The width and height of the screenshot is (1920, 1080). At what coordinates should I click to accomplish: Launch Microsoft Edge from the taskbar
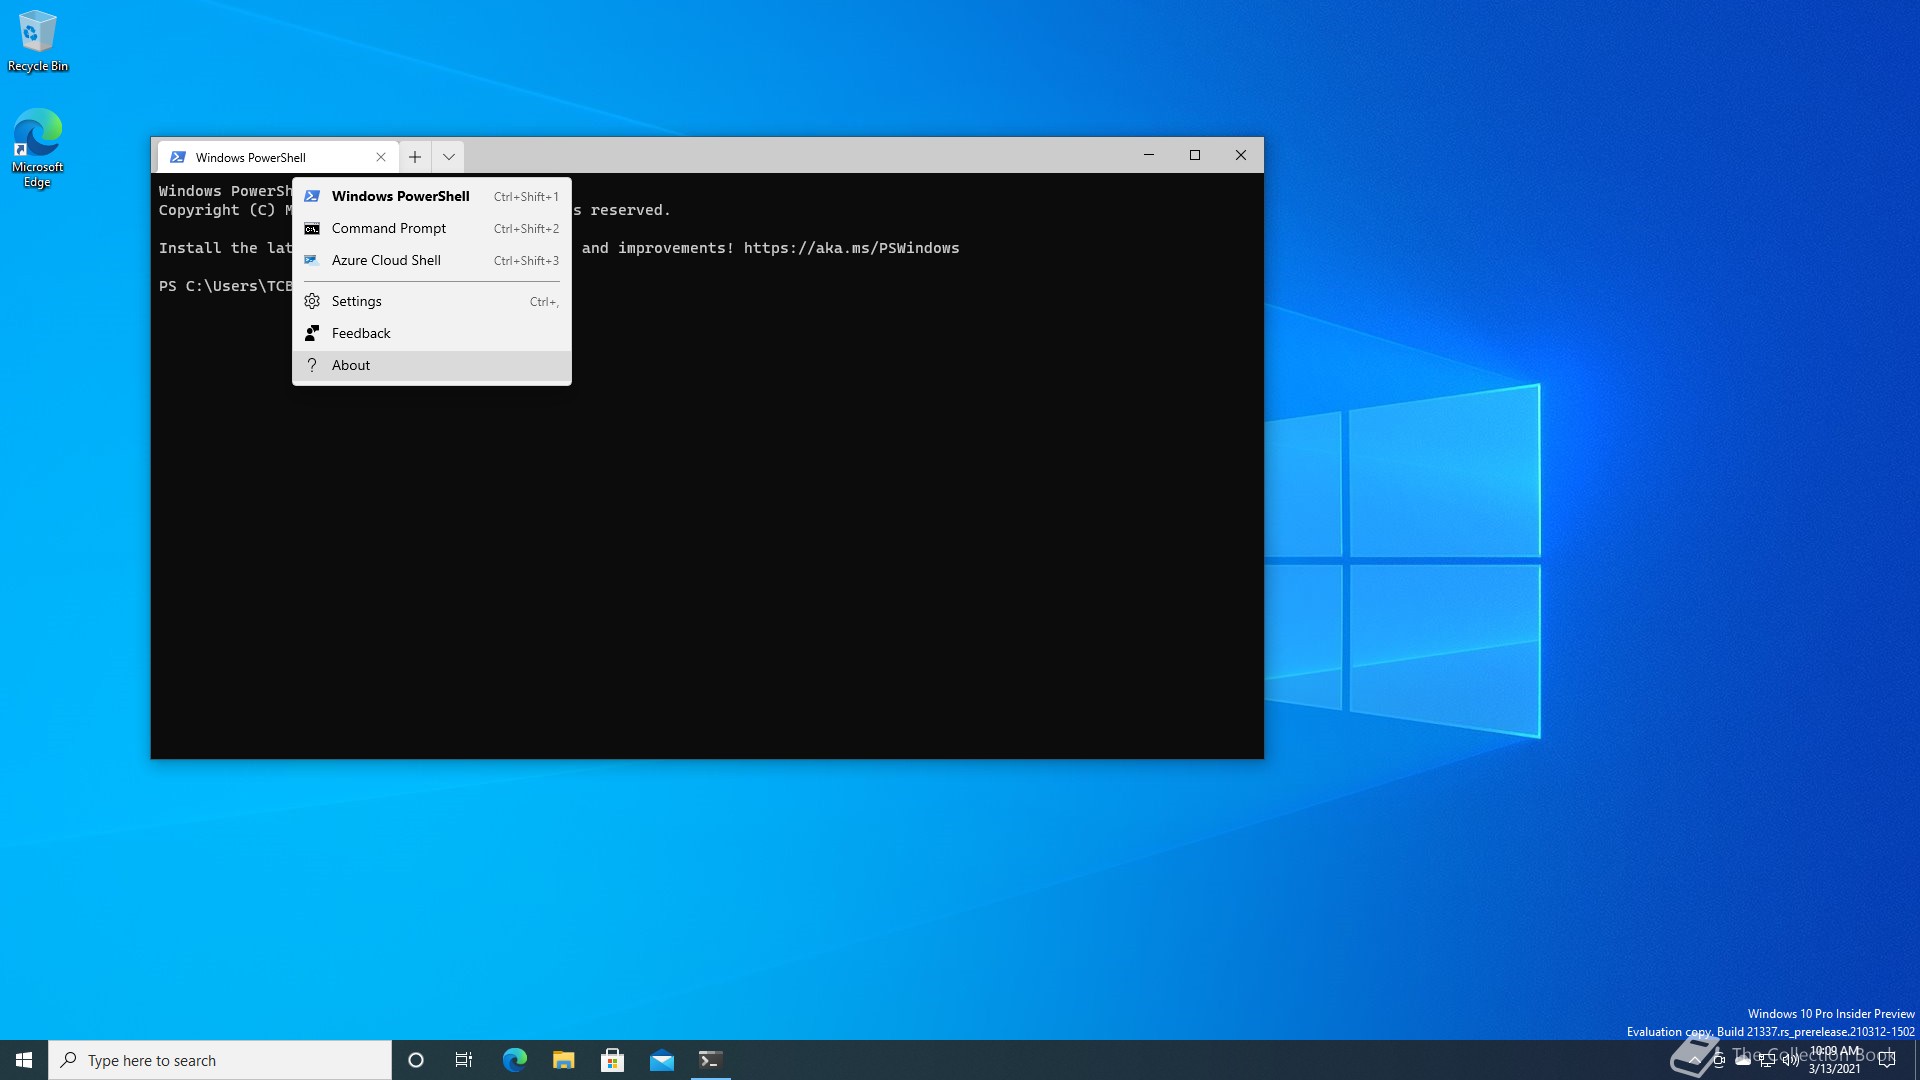(x=514, y=1060)
